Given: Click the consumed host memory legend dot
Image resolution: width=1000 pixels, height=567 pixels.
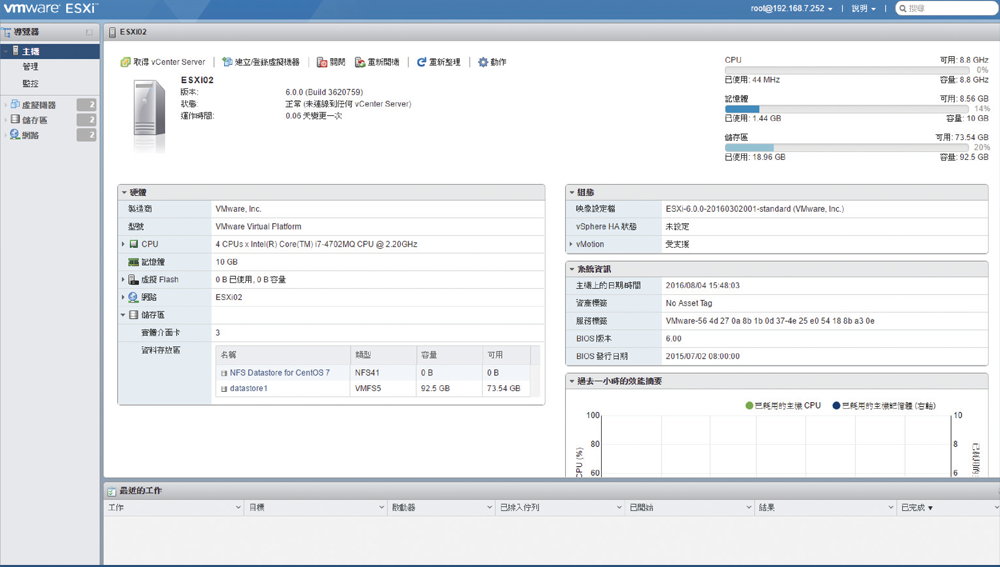Looking at the screenshot, I should [836, 406].
